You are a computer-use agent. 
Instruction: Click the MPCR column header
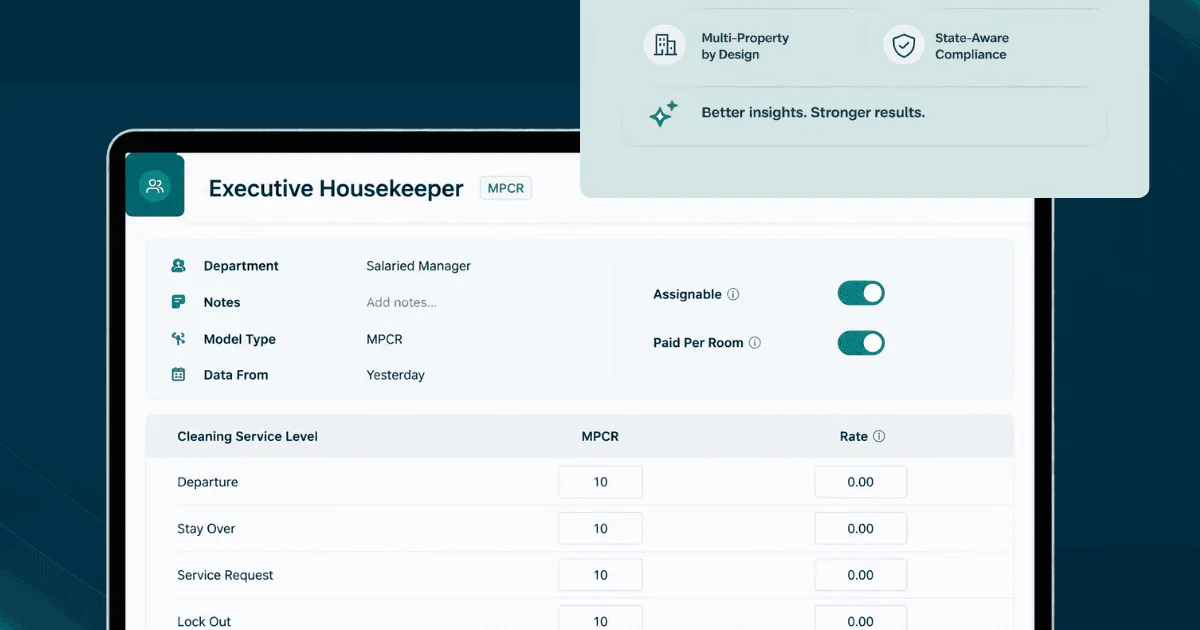[x=600, y=437]
